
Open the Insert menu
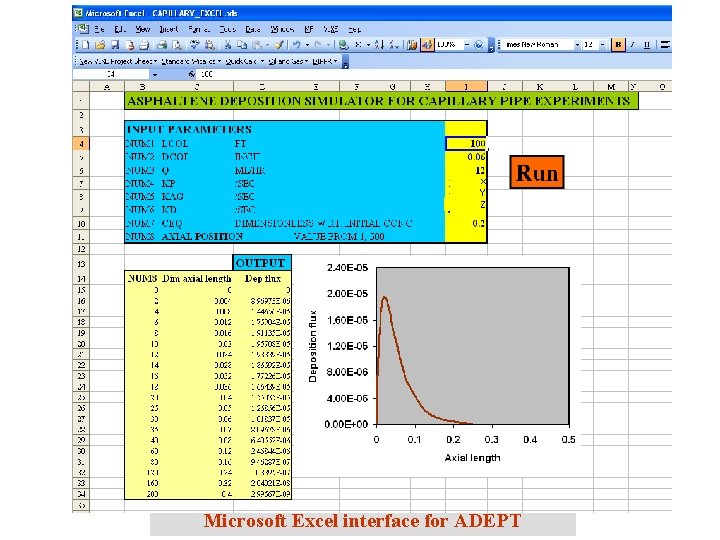coord(169,29)
